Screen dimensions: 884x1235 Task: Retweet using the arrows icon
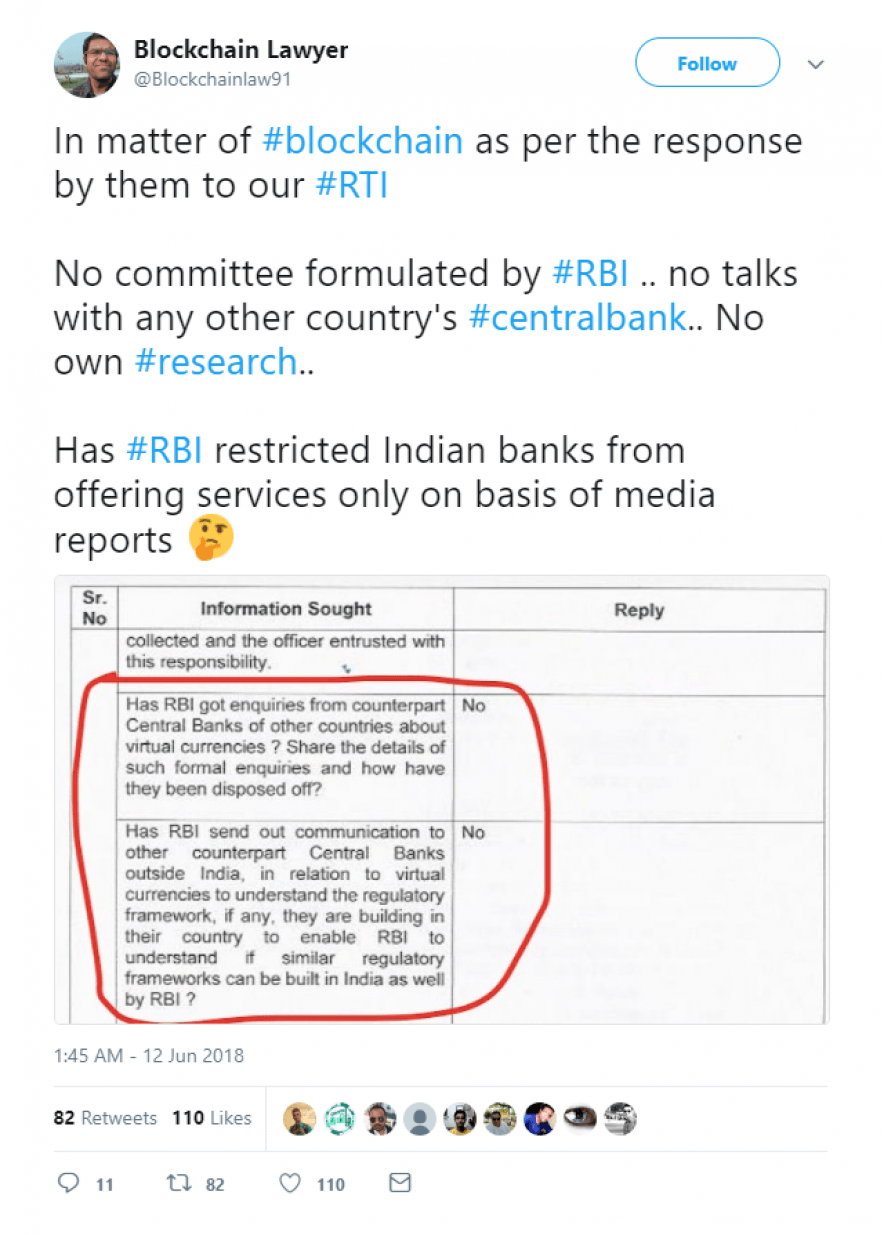(x=176, y=1183)
